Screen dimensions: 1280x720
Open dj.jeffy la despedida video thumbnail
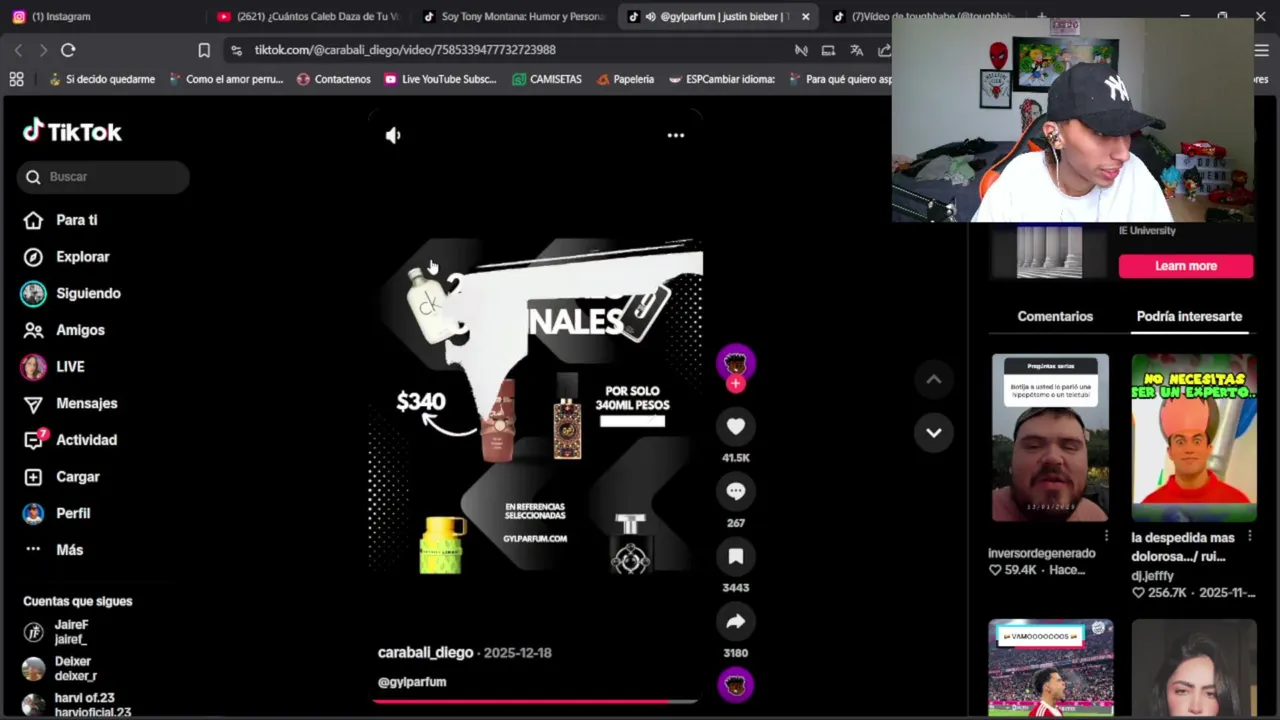[x=1194, y=437]
